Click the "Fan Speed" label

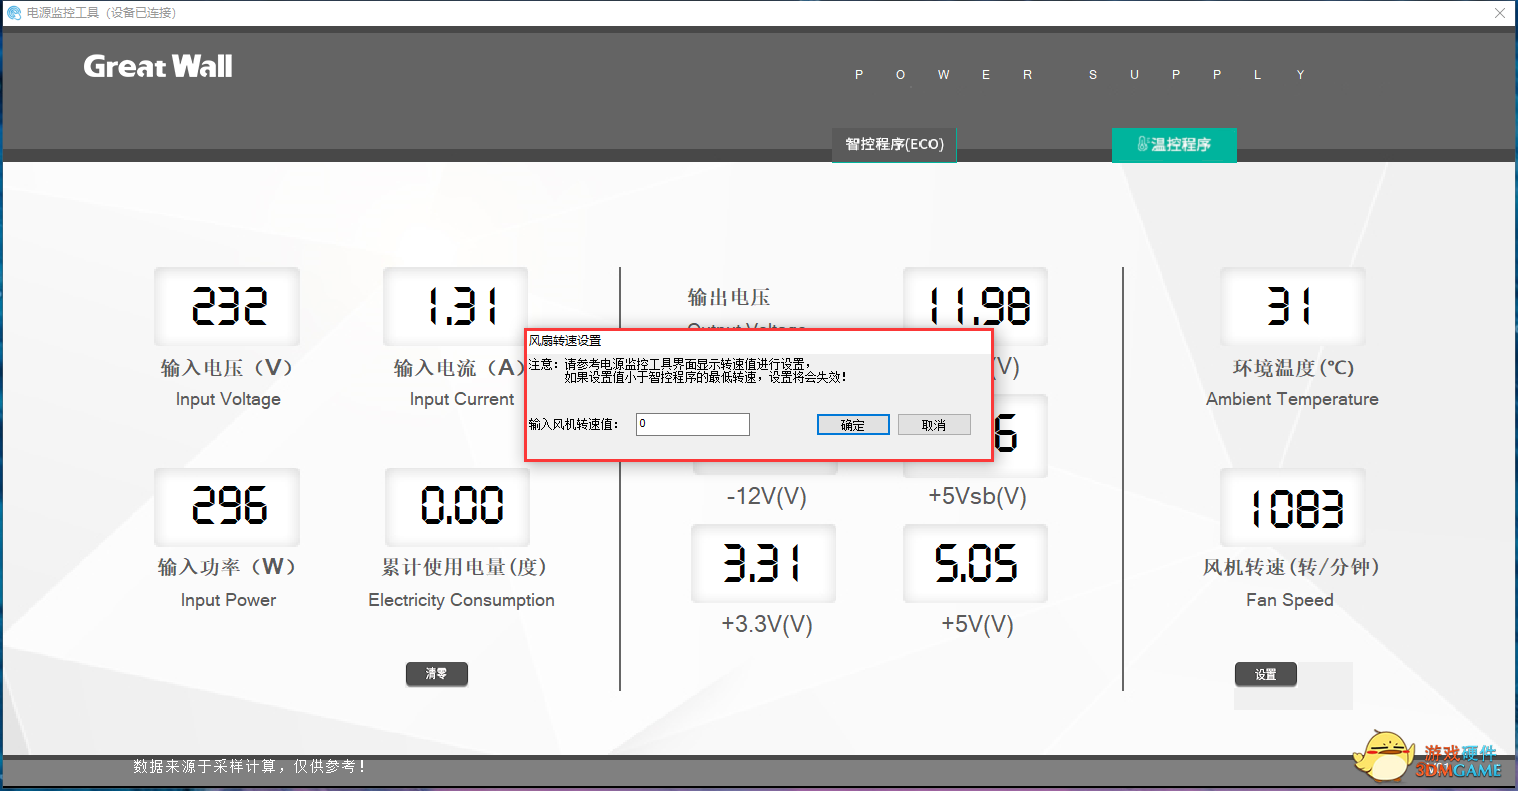(1290, 600)
